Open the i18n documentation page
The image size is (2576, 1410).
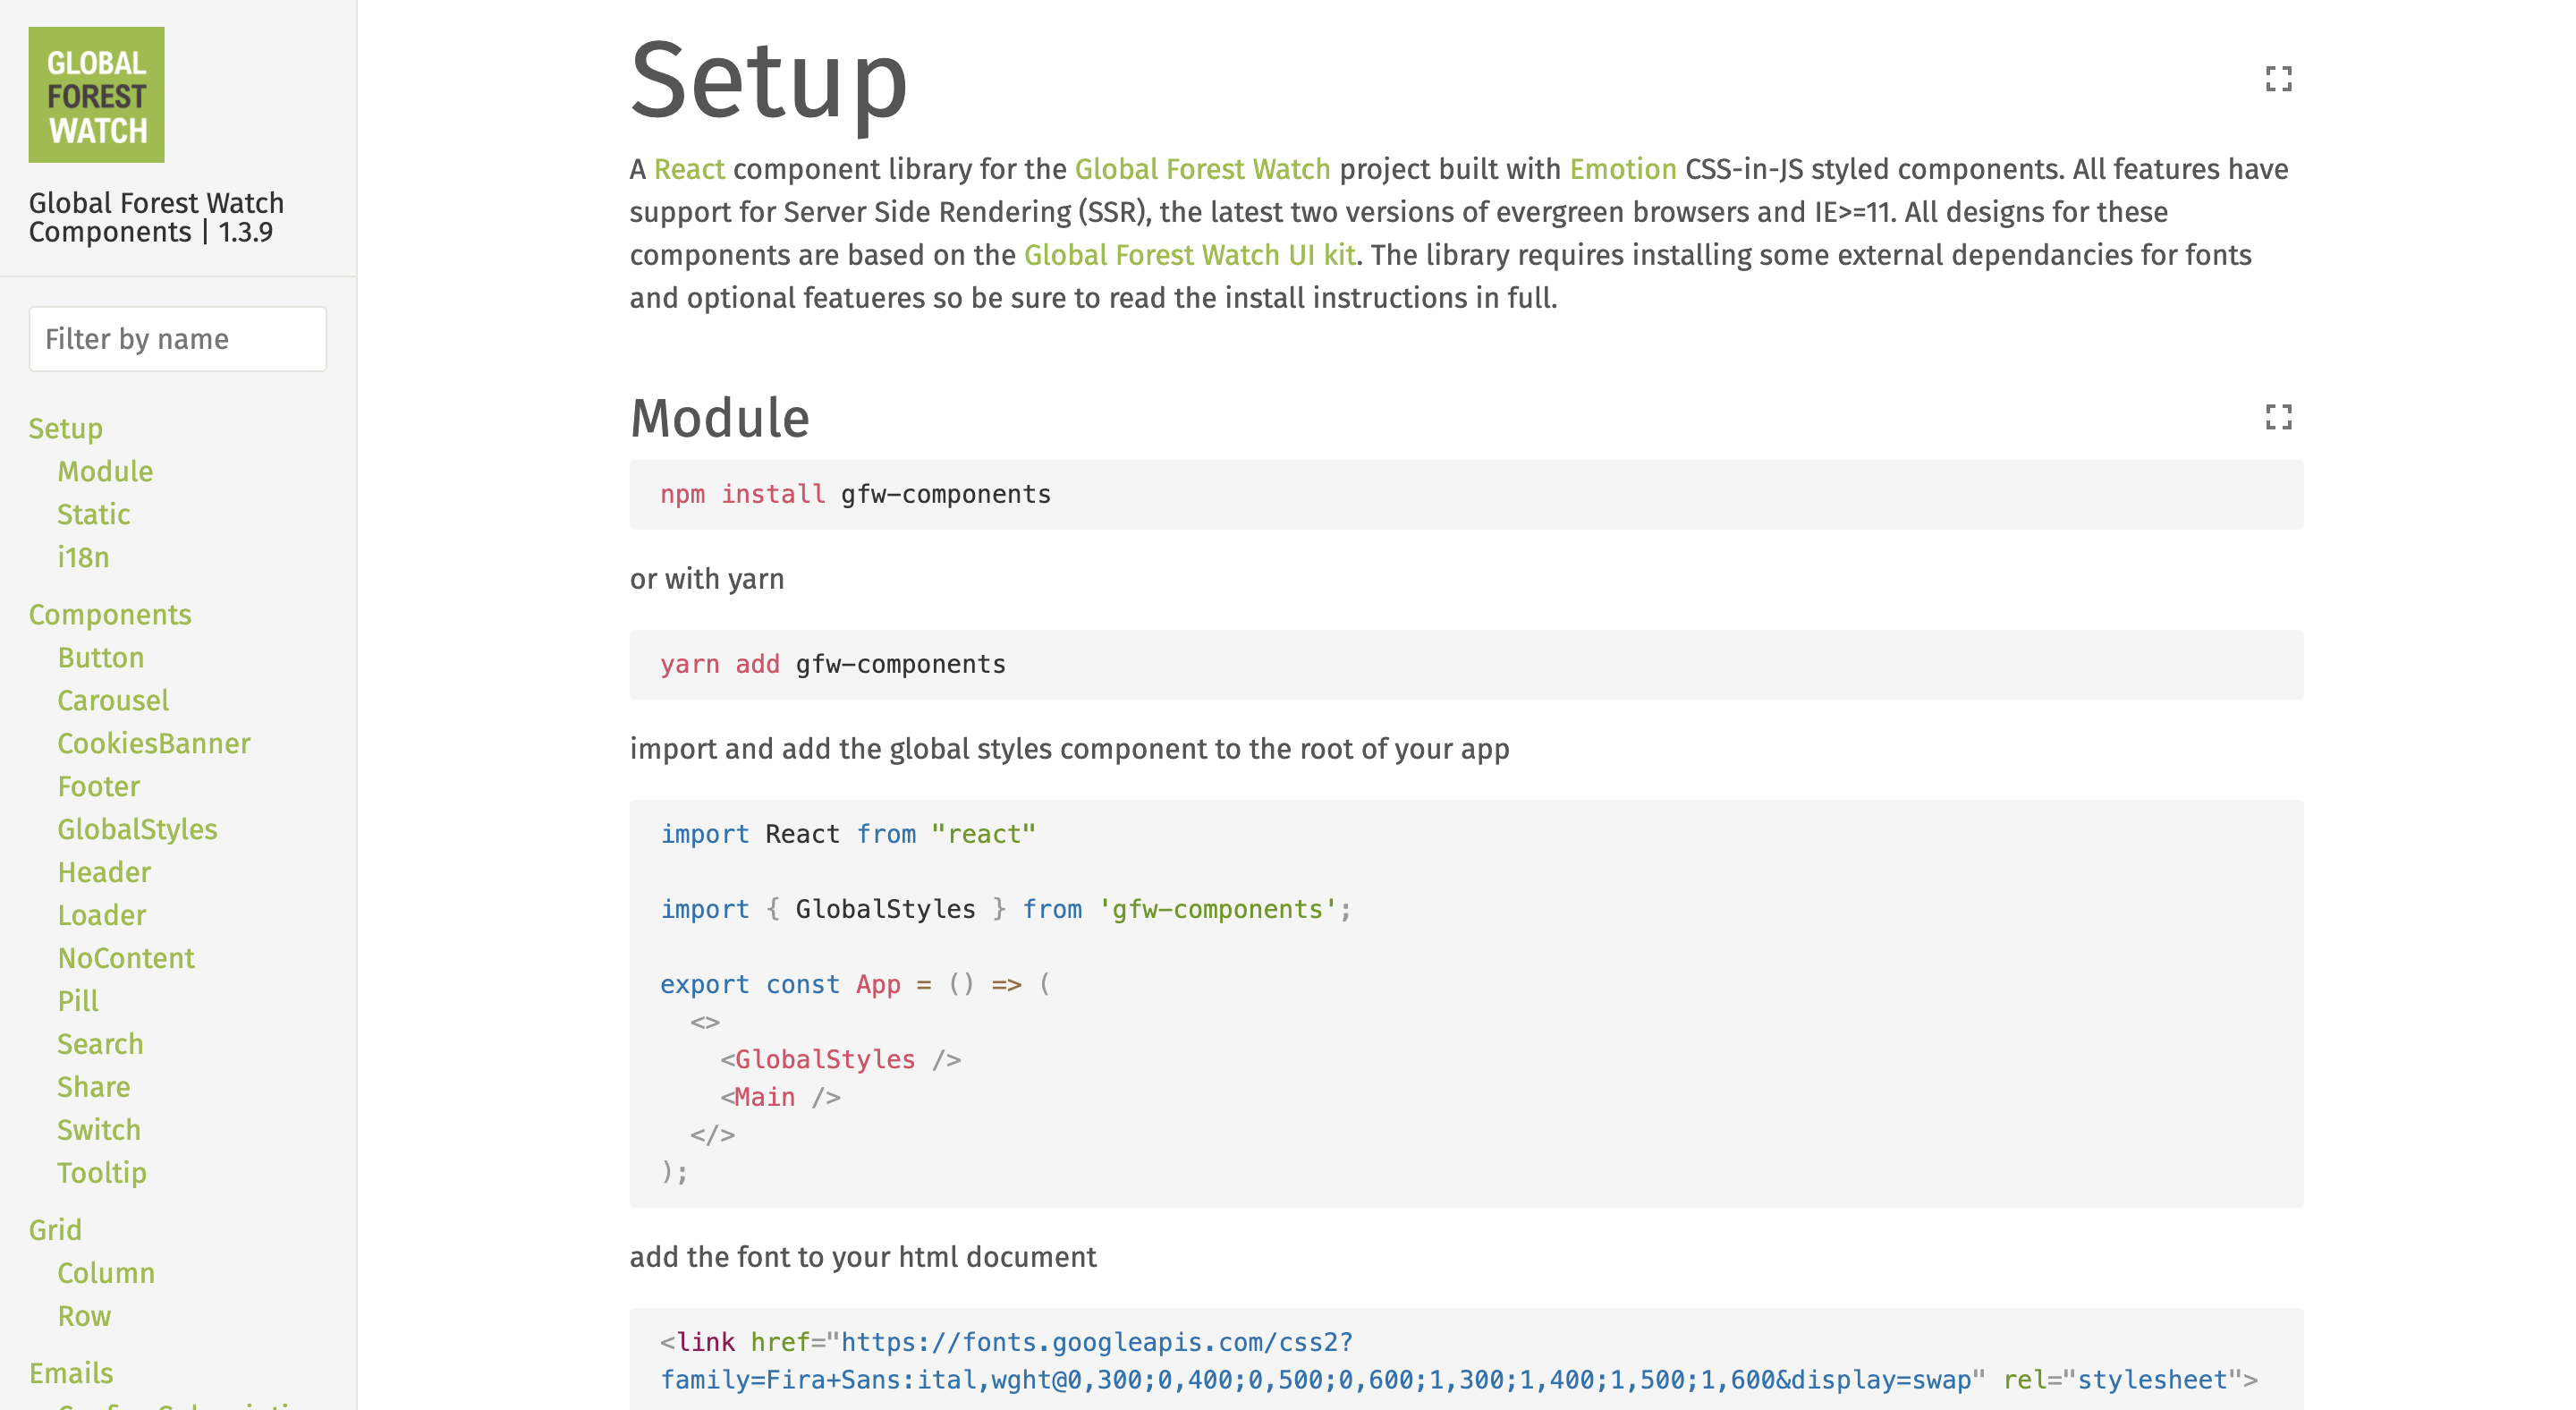point(83,557)
